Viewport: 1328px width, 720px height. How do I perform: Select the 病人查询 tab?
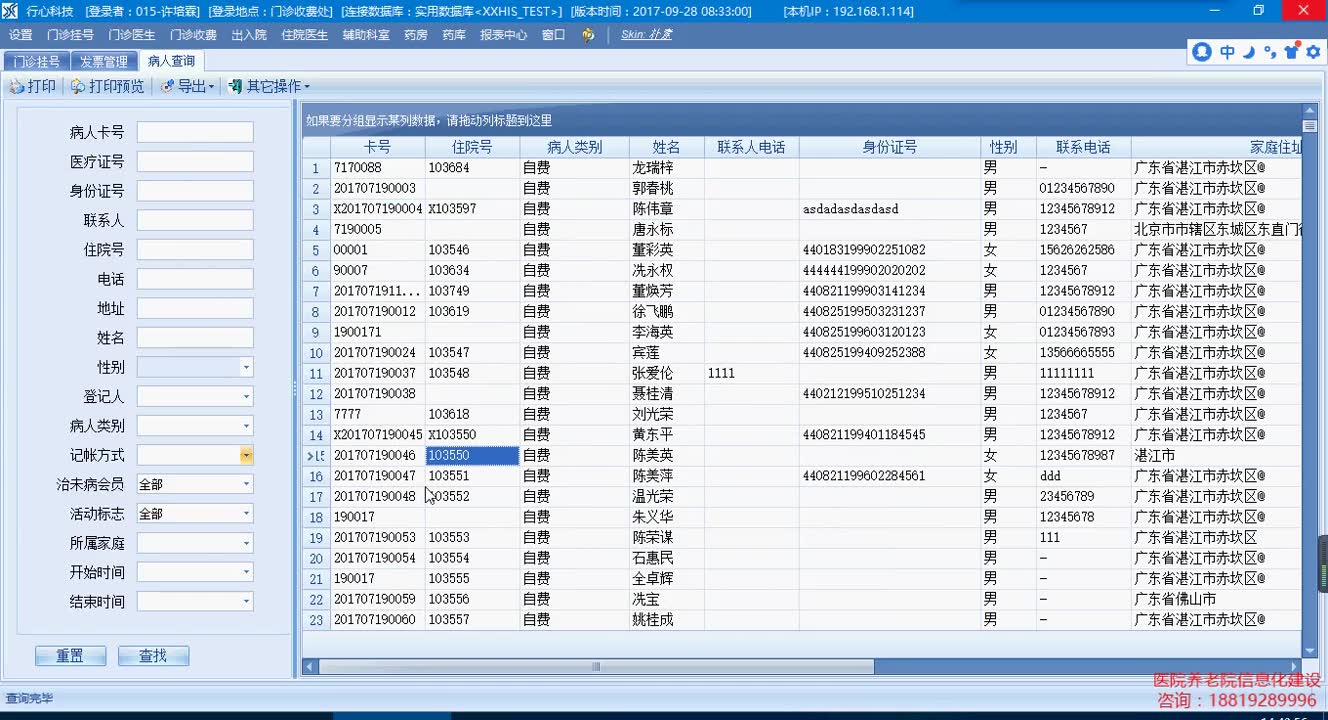(171, 61)
